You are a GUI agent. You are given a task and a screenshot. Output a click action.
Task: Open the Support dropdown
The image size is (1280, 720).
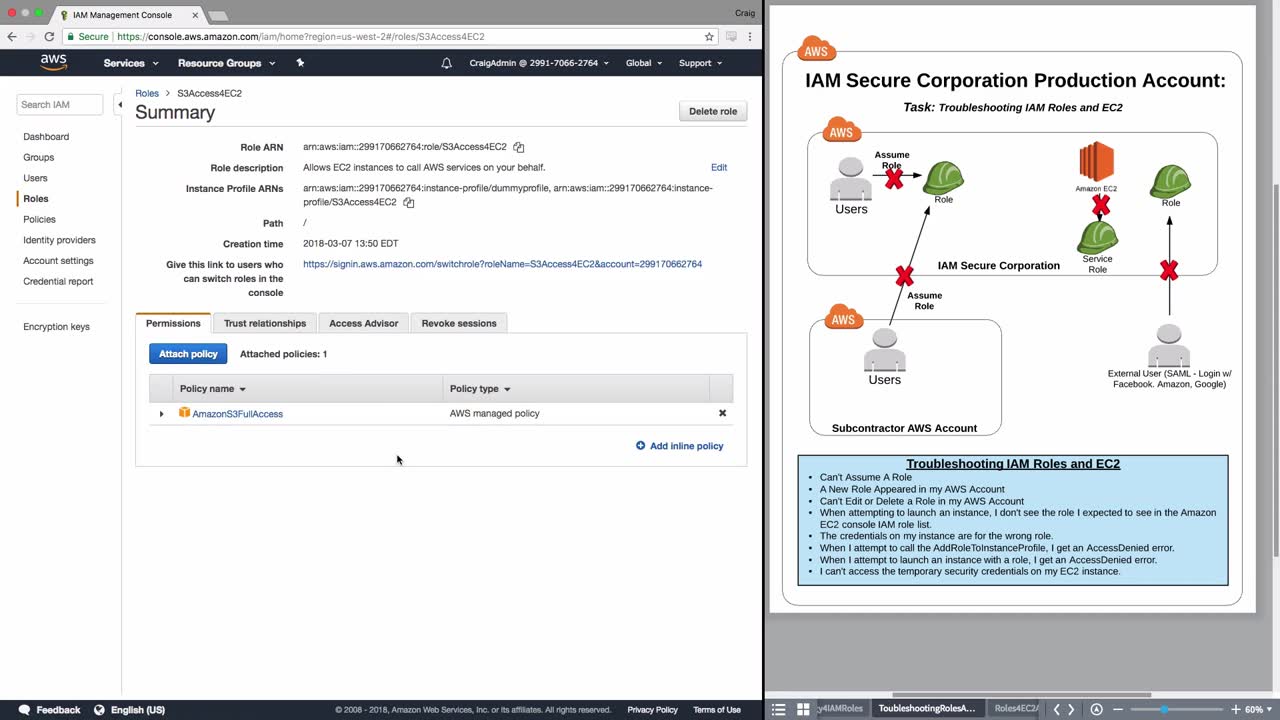pos(700,63)
